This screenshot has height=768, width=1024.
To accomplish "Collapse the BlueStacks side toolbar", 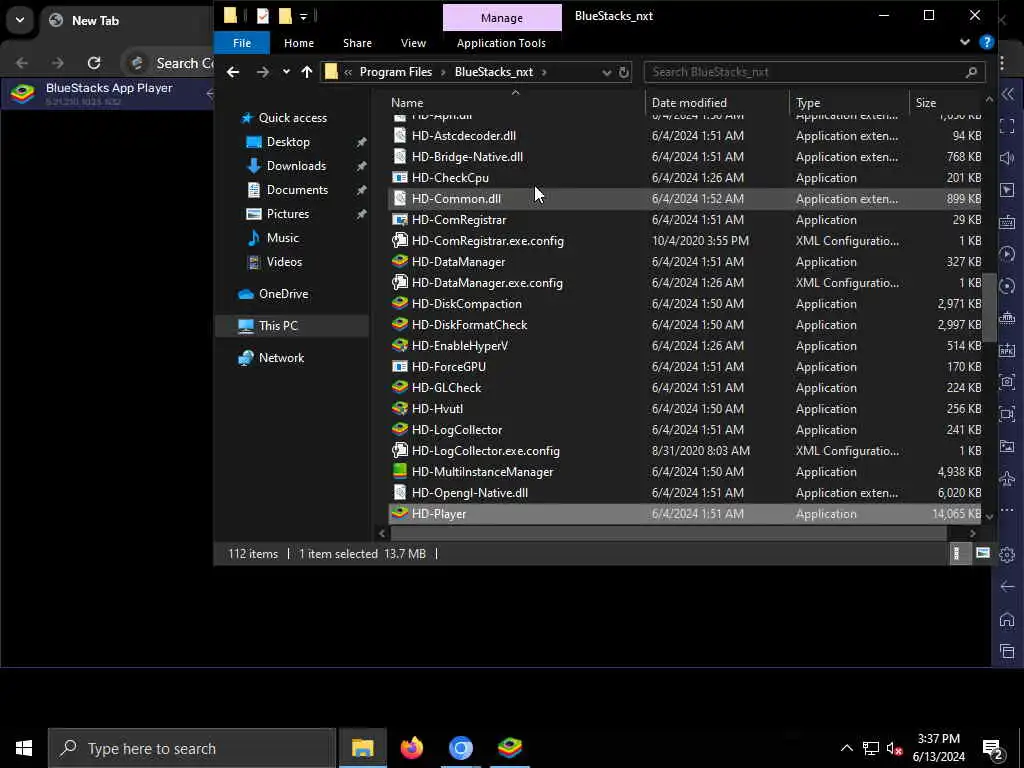I will click(1007, 94).
